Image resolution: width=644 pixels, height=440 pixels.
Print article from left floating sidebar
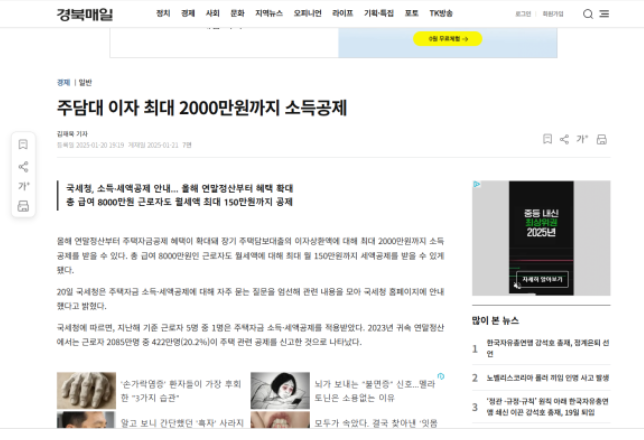pos(23,206)
